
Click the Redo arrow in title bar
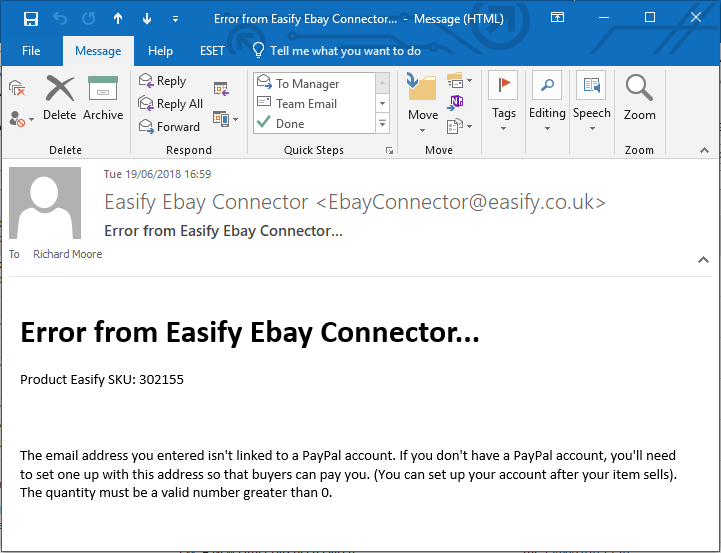pos(88,19)
